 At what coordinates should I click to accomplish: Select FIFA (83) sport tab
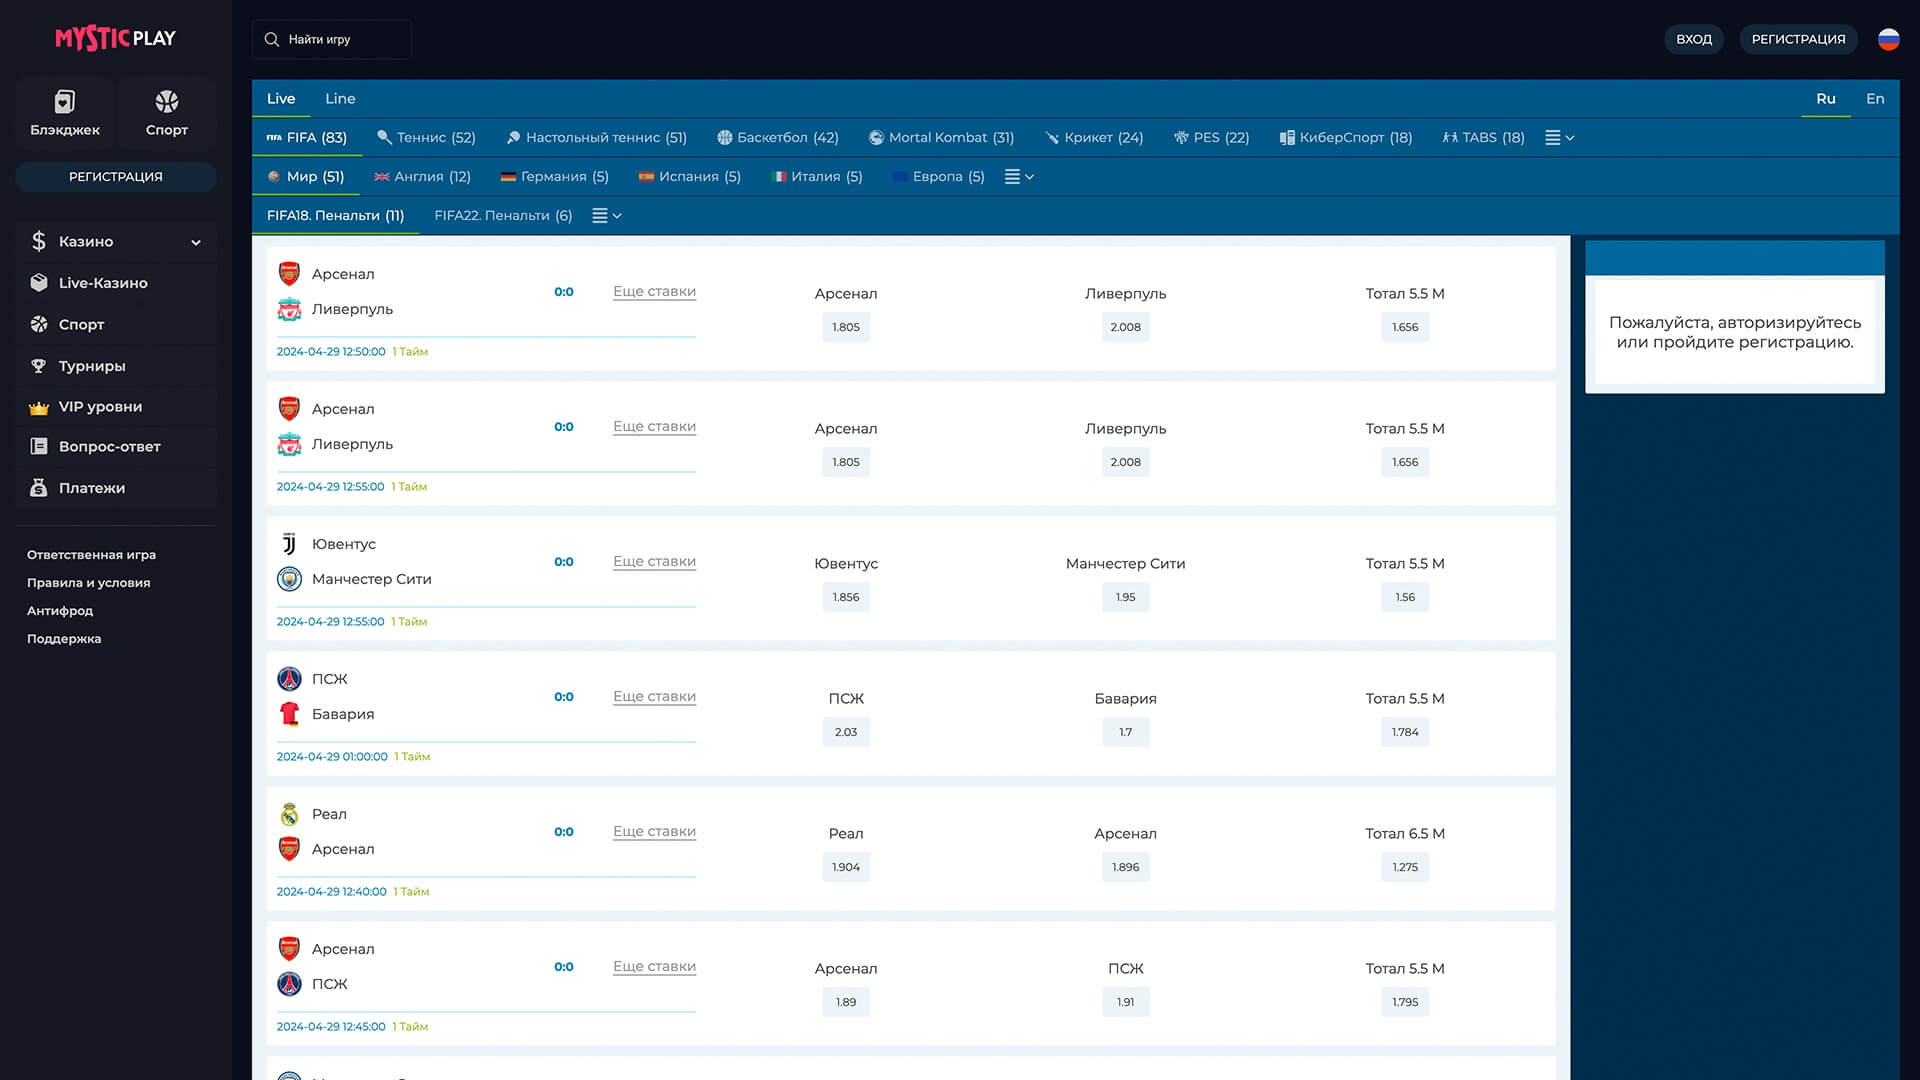[x=306, y=138]
